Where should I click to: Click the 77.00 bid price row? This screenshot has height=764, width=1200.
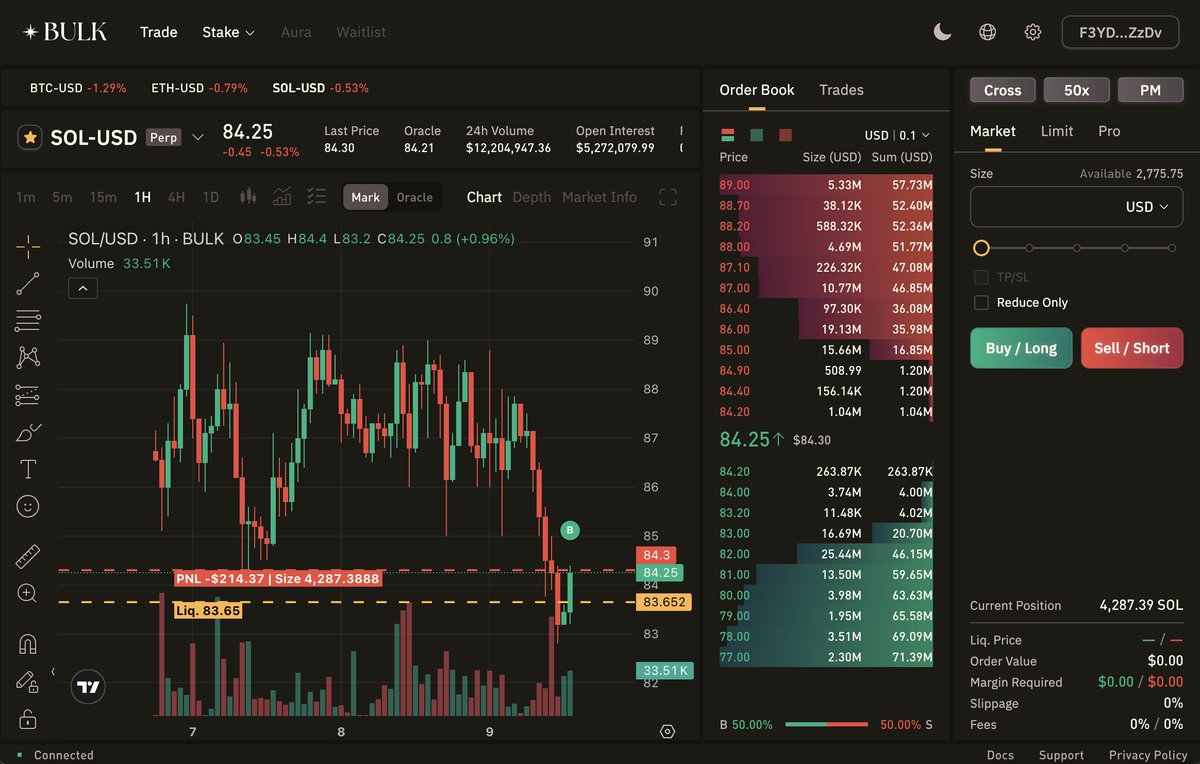tap(826, 657)
